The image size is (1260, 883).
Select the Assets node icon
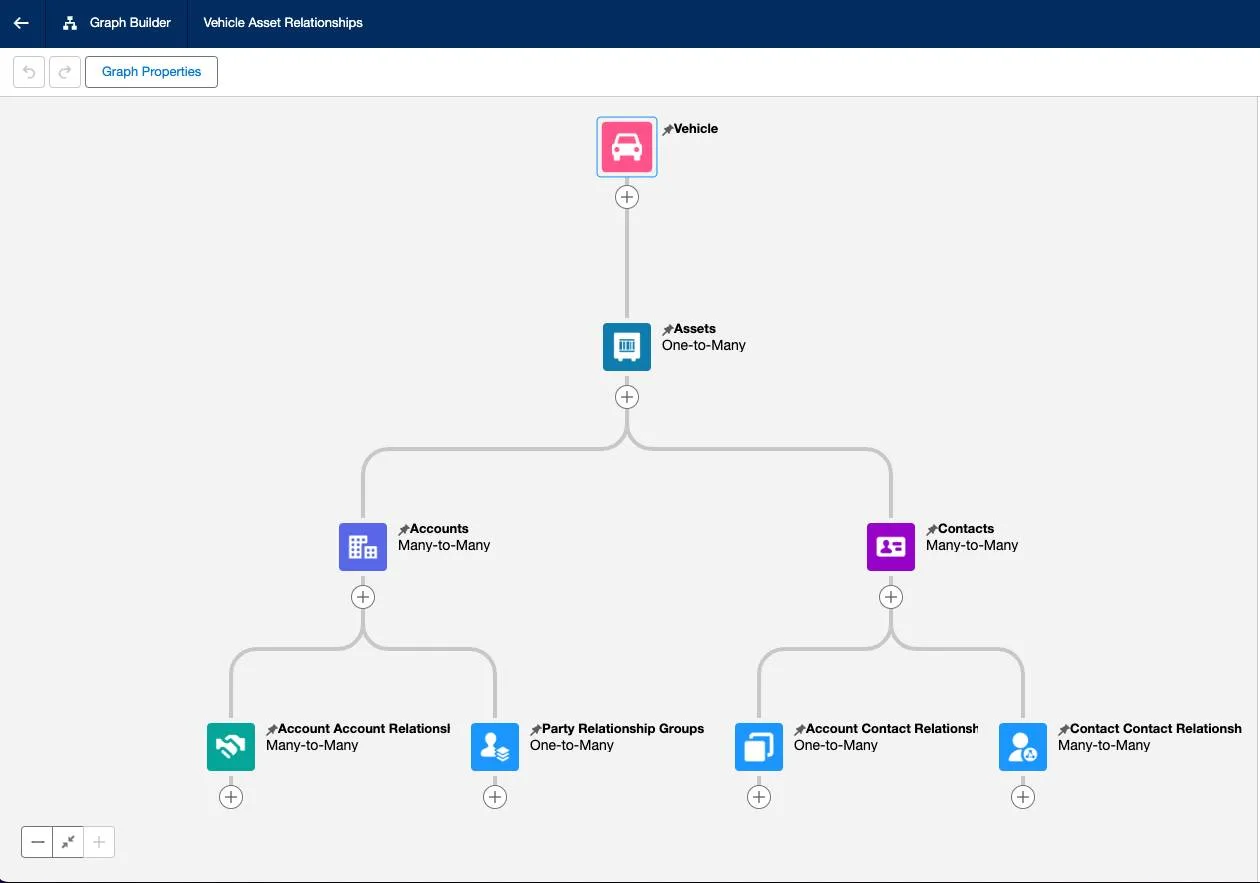(627, 347)
